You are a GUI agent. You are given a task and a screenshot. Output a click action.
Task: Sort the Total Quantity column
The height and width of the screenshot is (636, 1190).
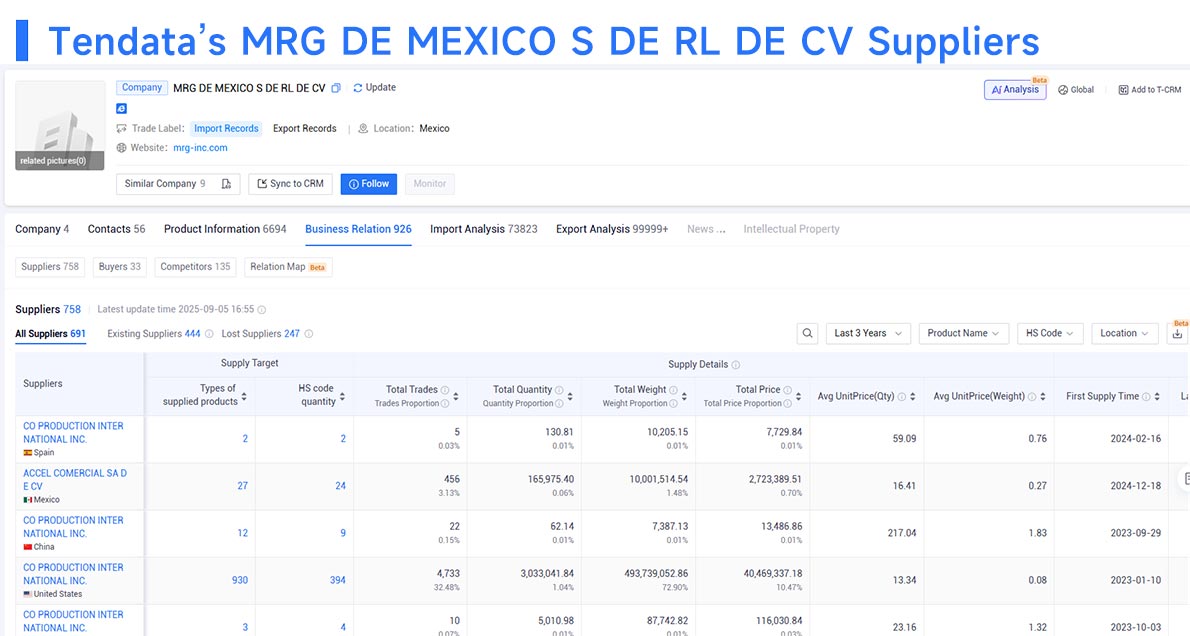(x=570, y=397)
